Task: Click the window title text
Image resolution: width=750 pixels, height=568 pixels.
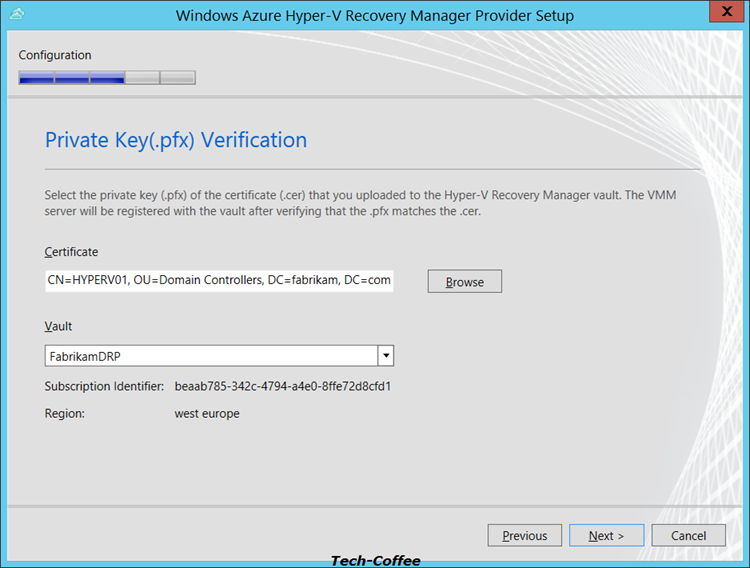Action: (x=375, y=16)
